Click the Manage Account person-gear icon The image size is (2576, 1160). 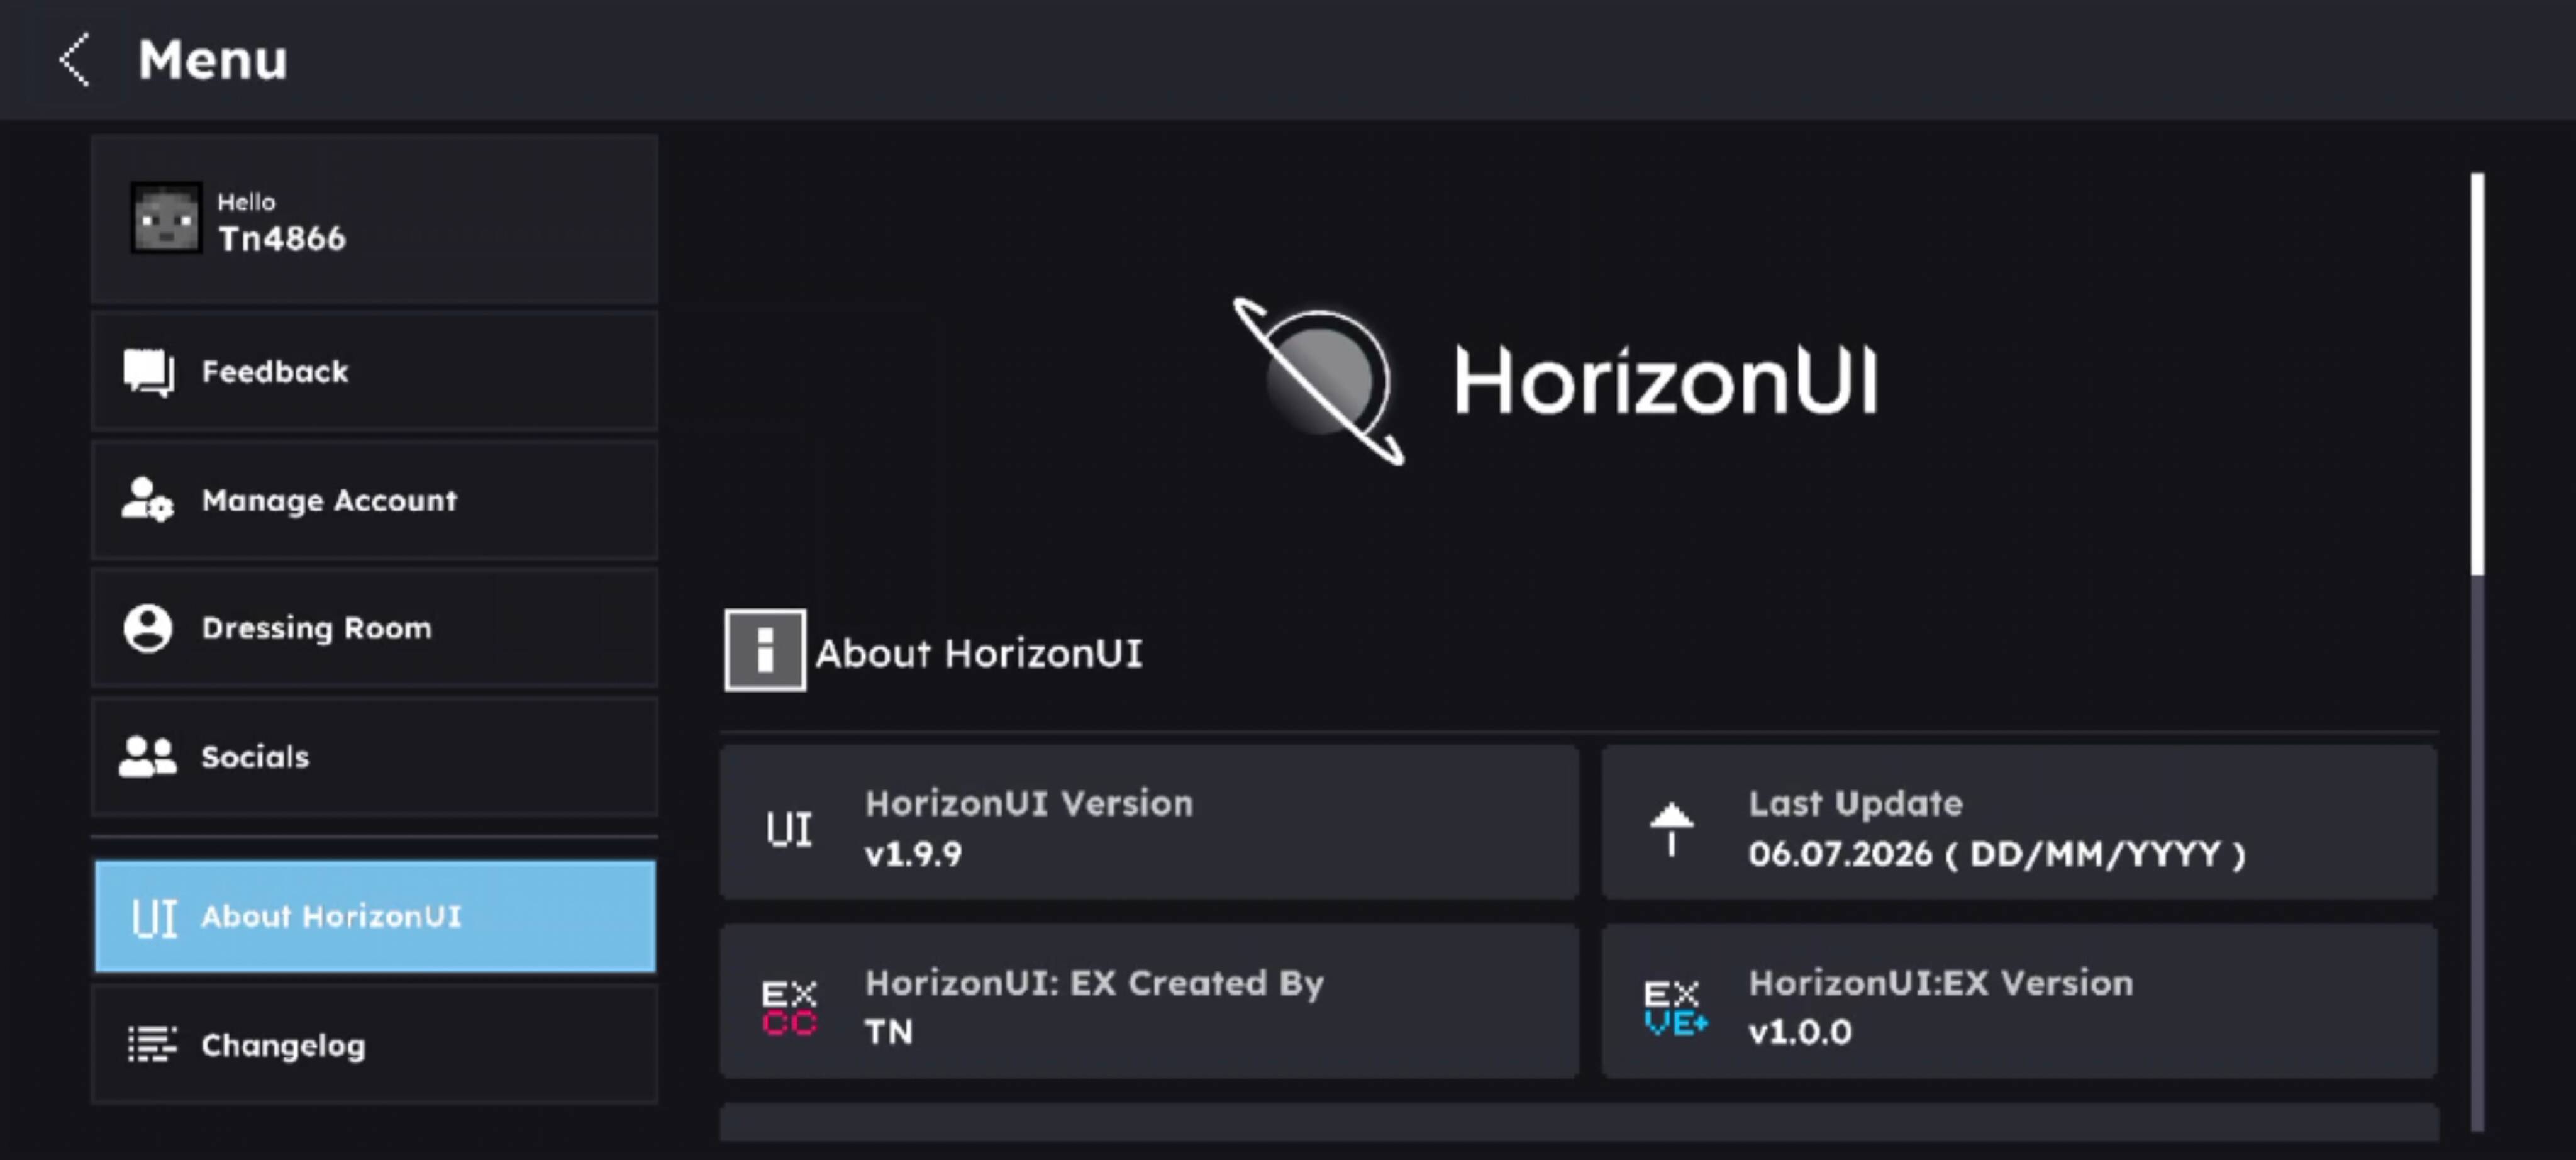(x=147, y=500)
